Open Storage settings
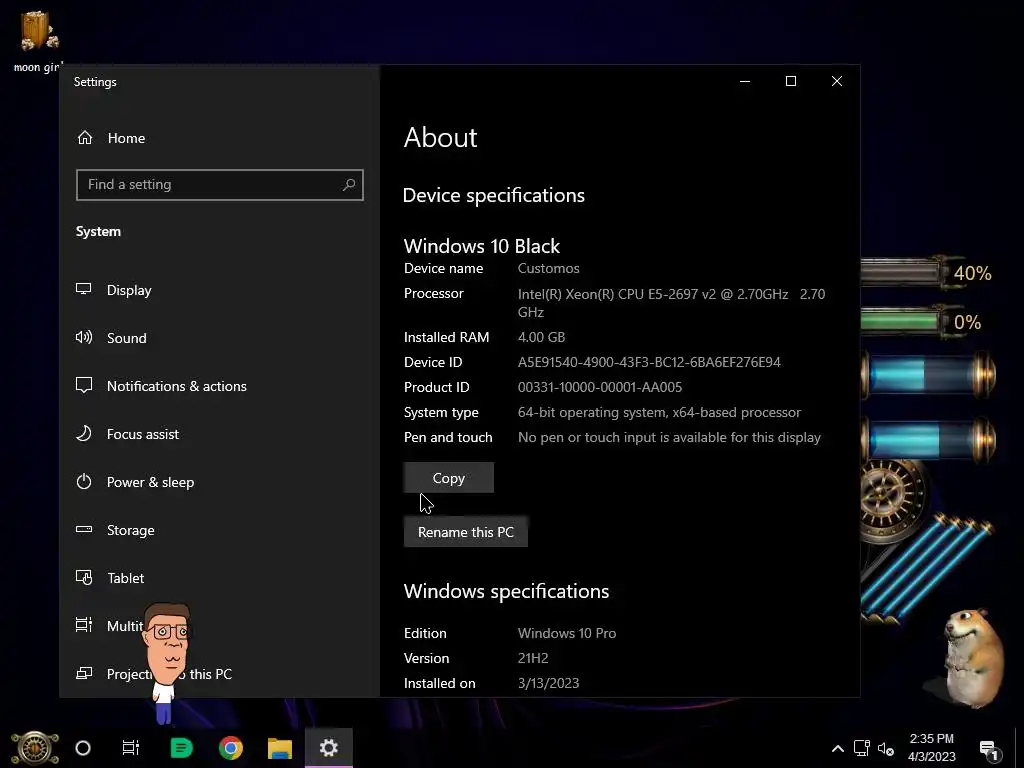The width and height of the screenshot is (1024, 768). point(131,530)
